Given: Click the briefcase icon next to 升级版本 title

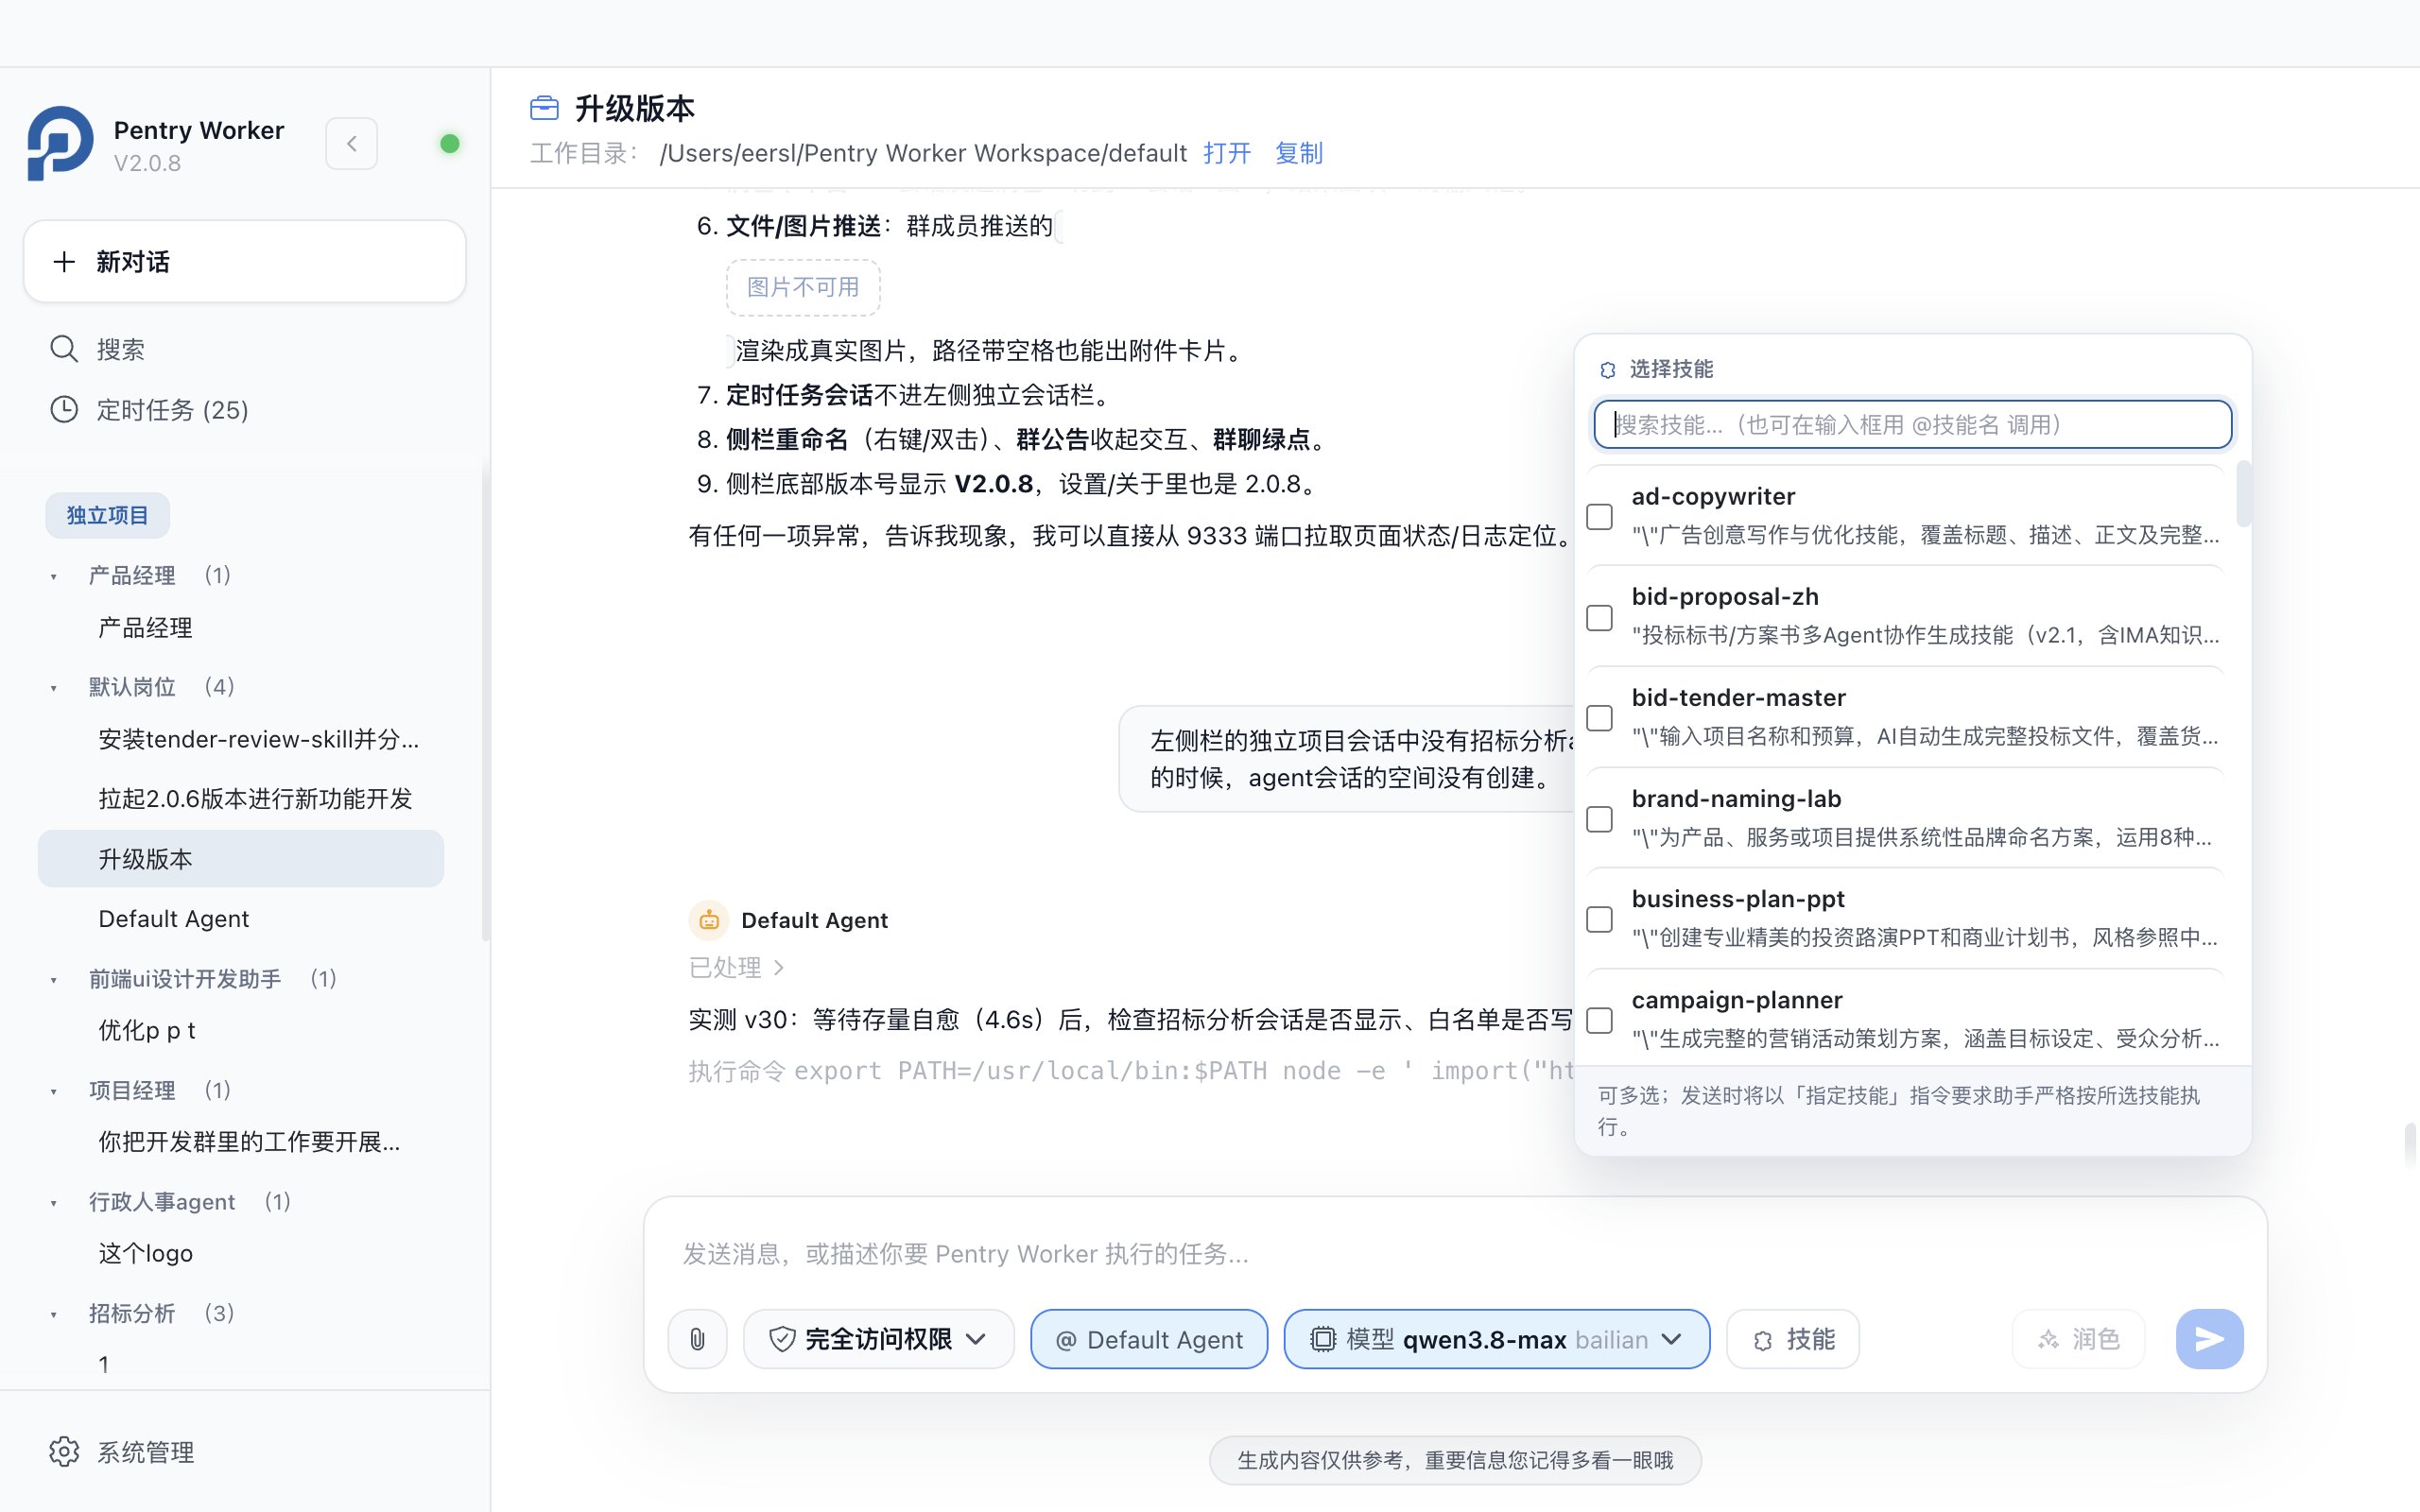Looking at the screenshot, I should coord(544,107).
